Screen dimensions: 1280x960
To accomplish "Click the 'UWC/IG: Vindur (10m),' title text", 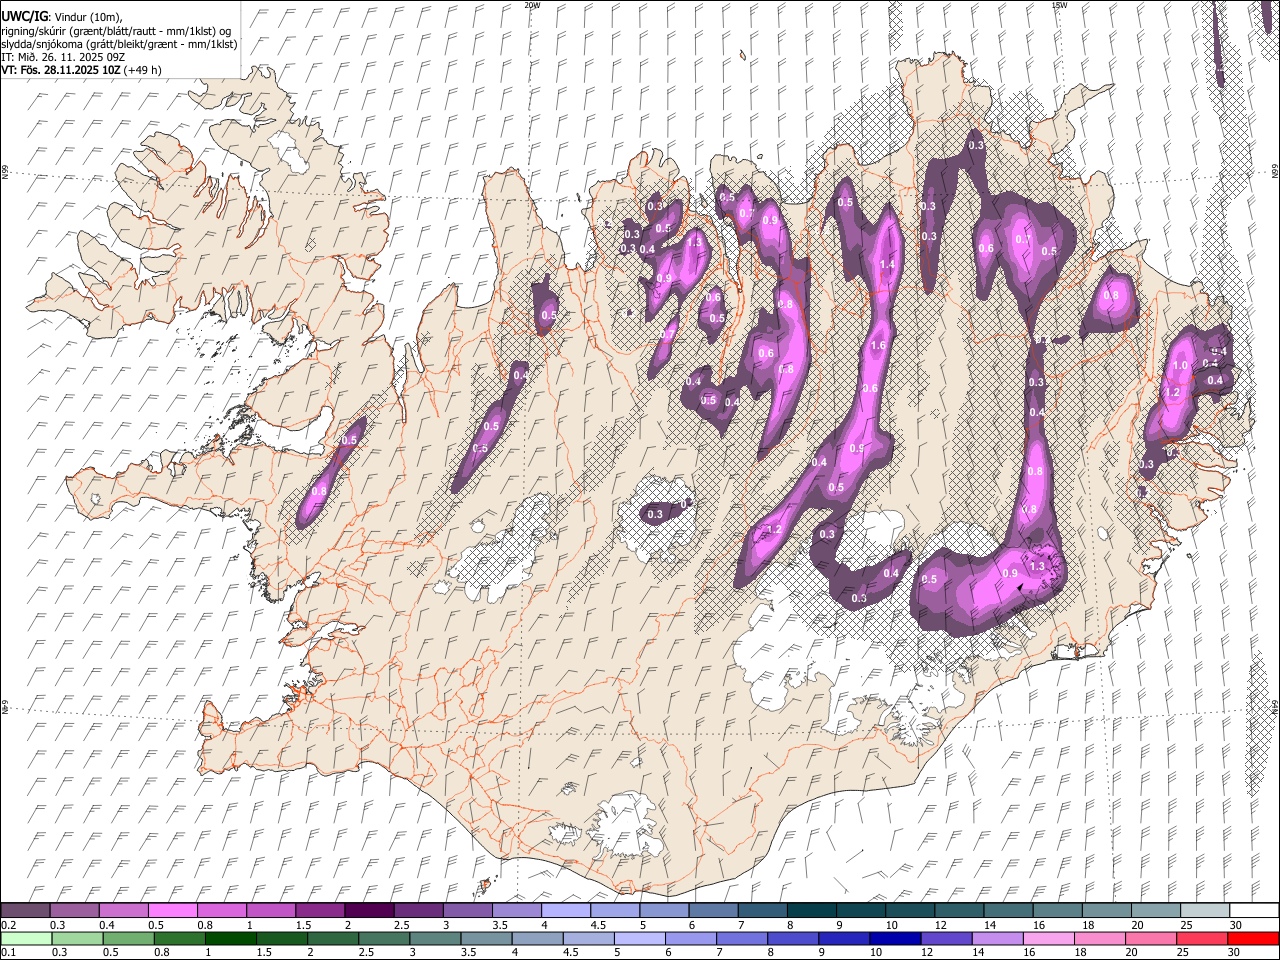I will 62,17.
